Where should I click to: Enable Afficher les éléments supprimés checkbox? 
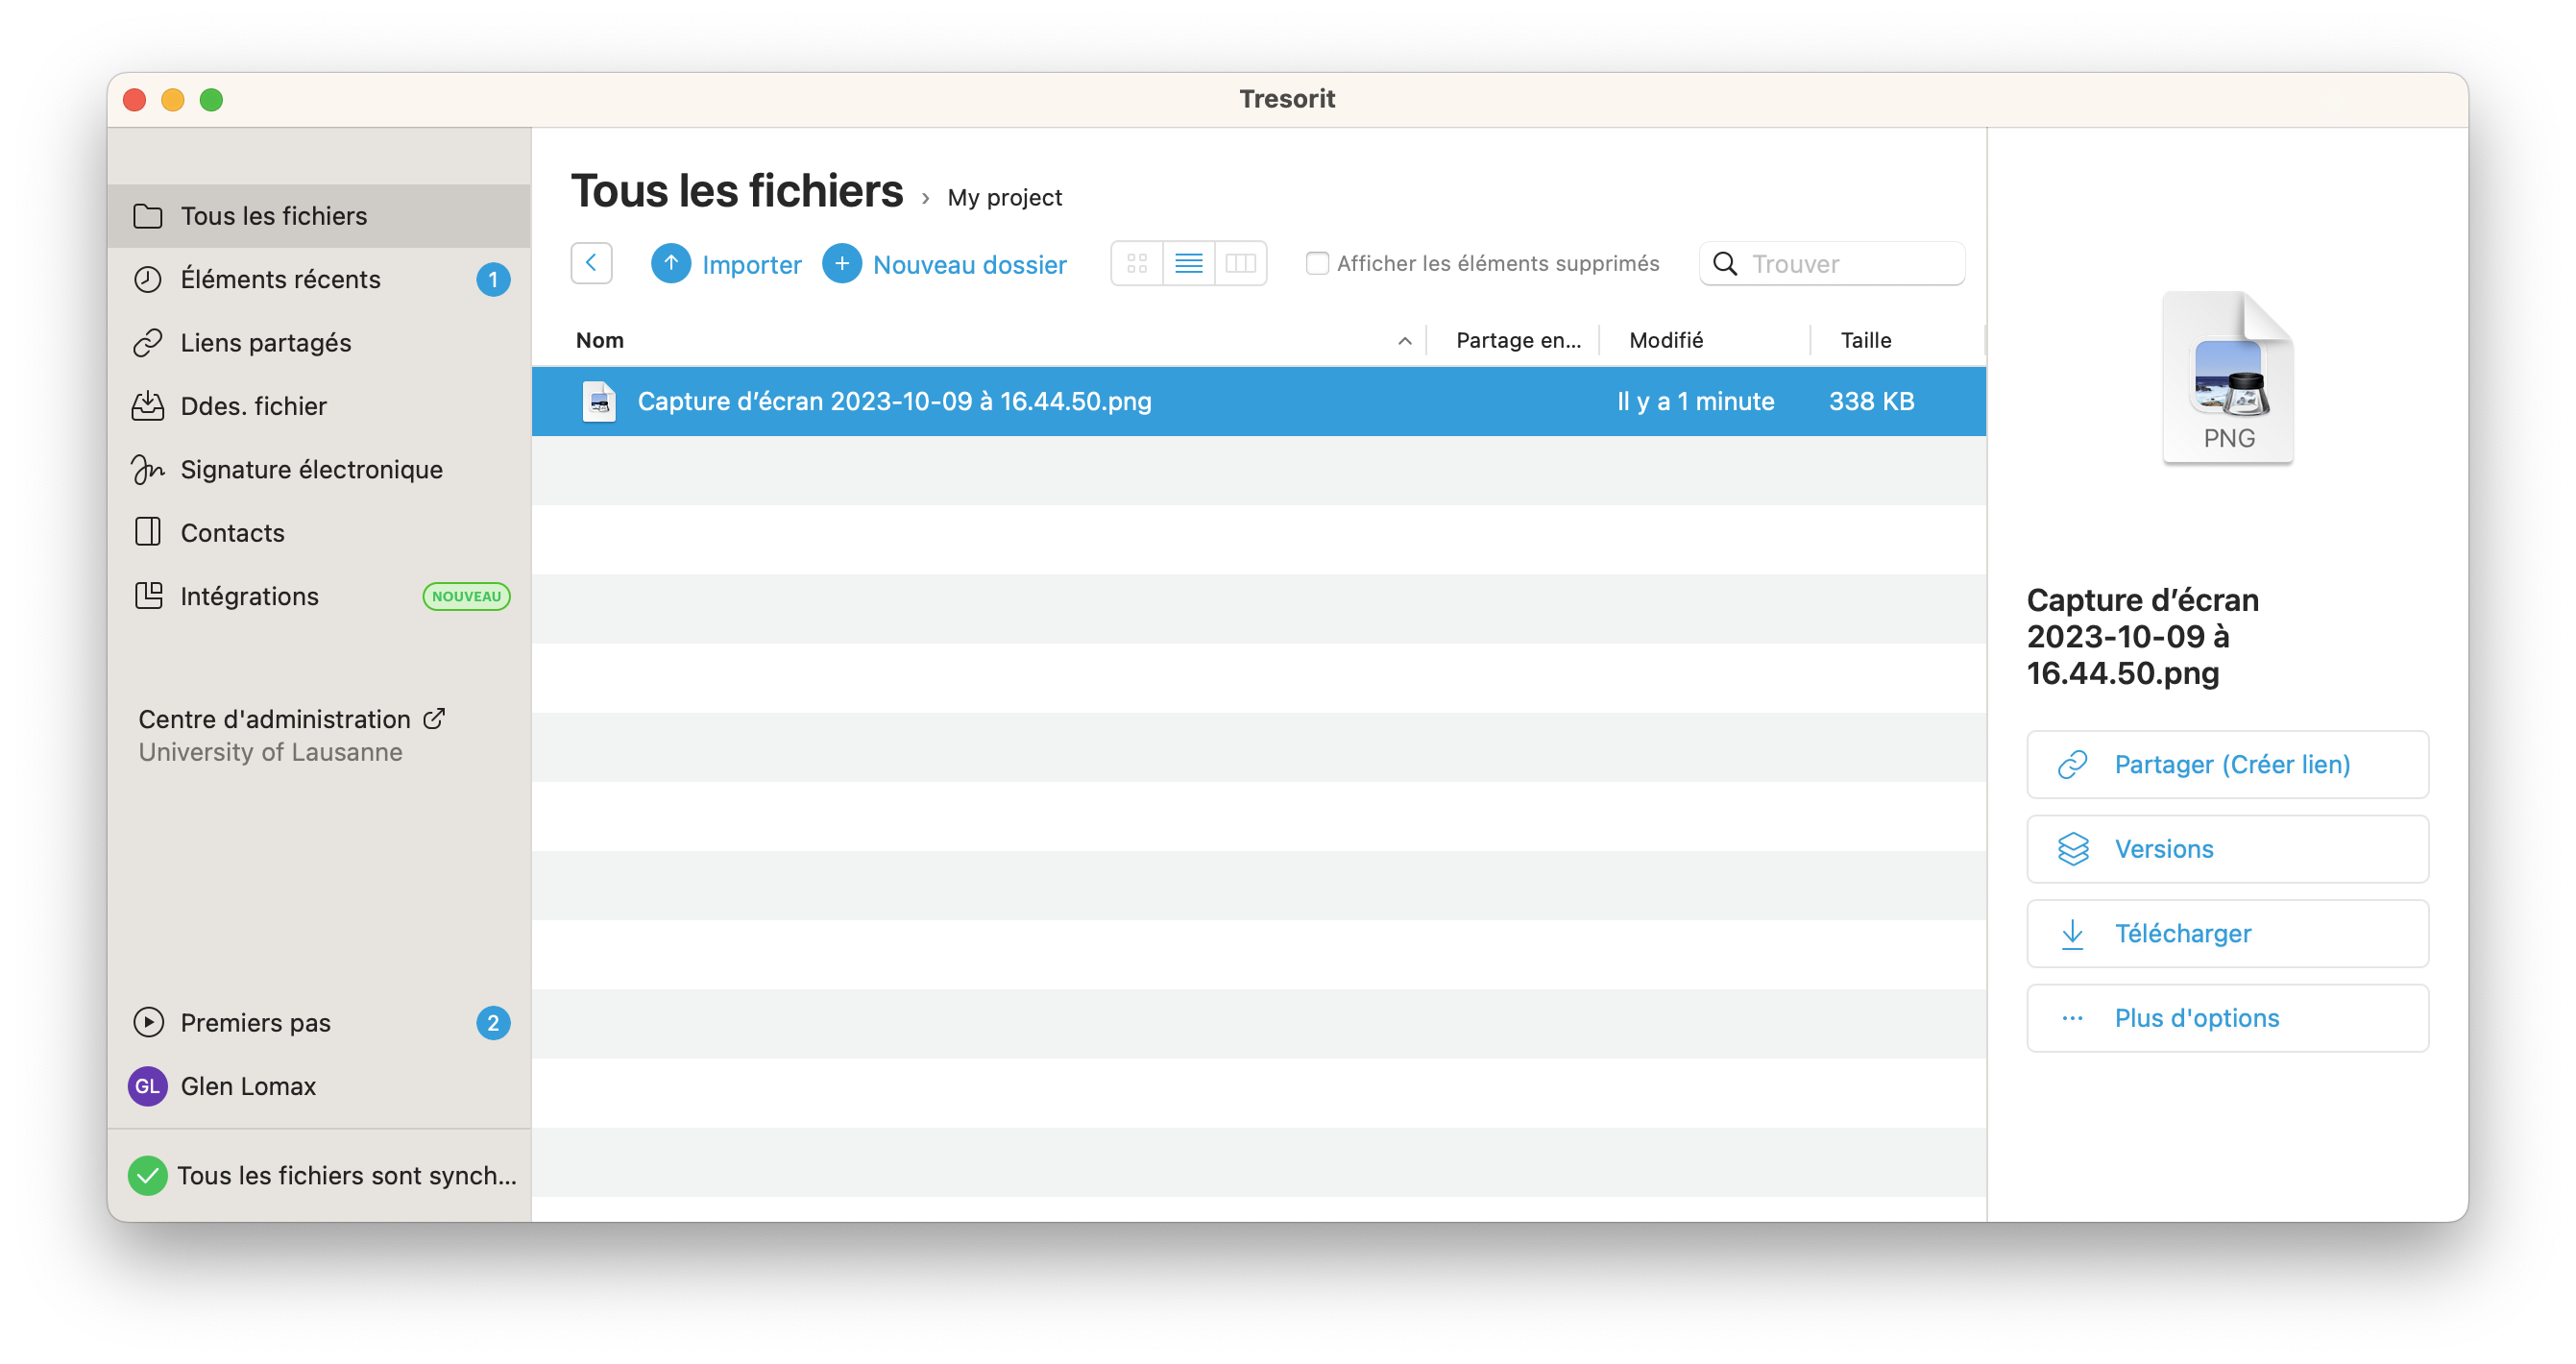coord(1317,263)
